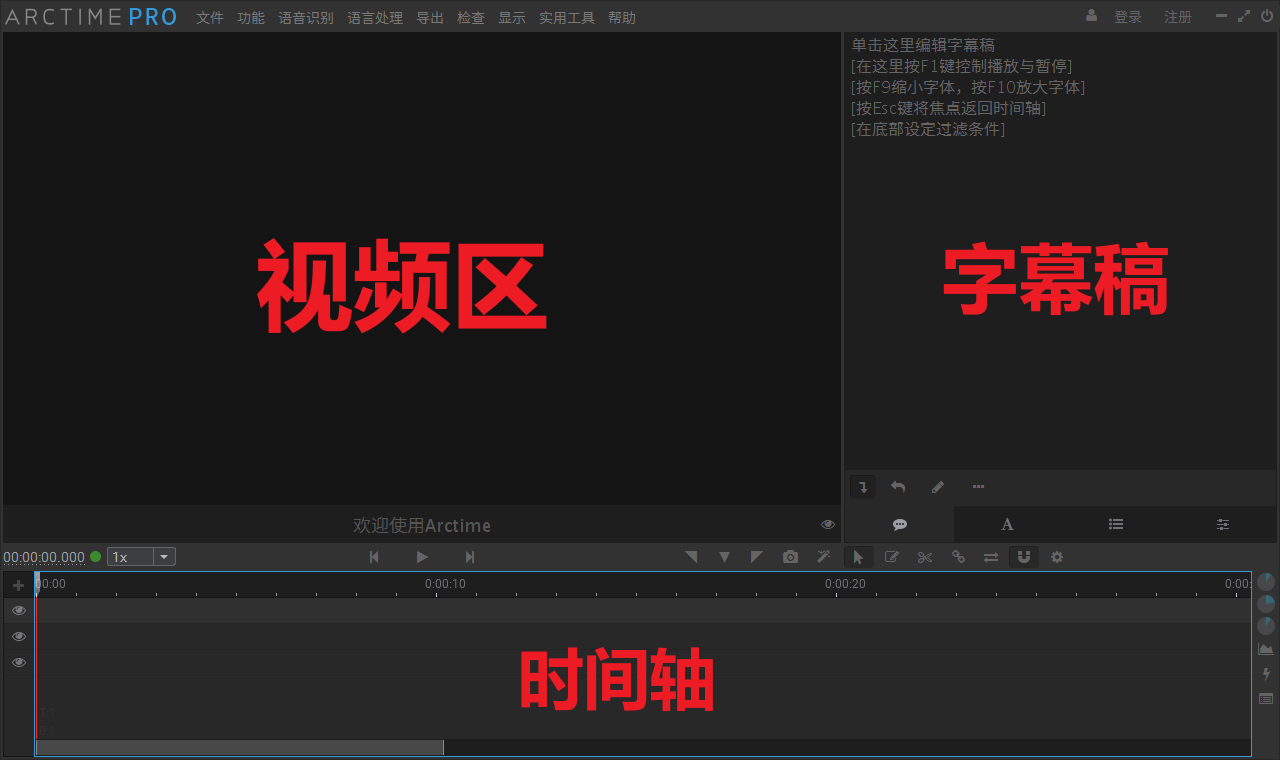Select the scissors cut tool

point(925,557)
